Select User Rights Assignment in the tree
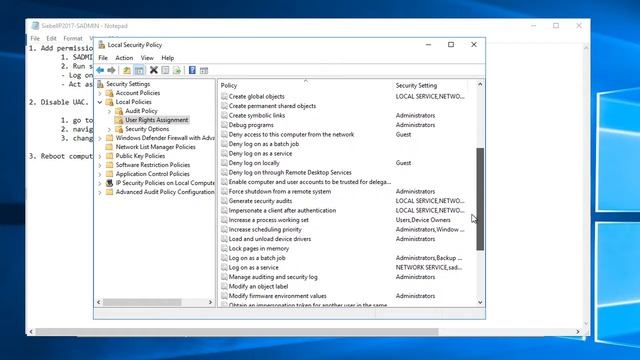 [156, 120]
